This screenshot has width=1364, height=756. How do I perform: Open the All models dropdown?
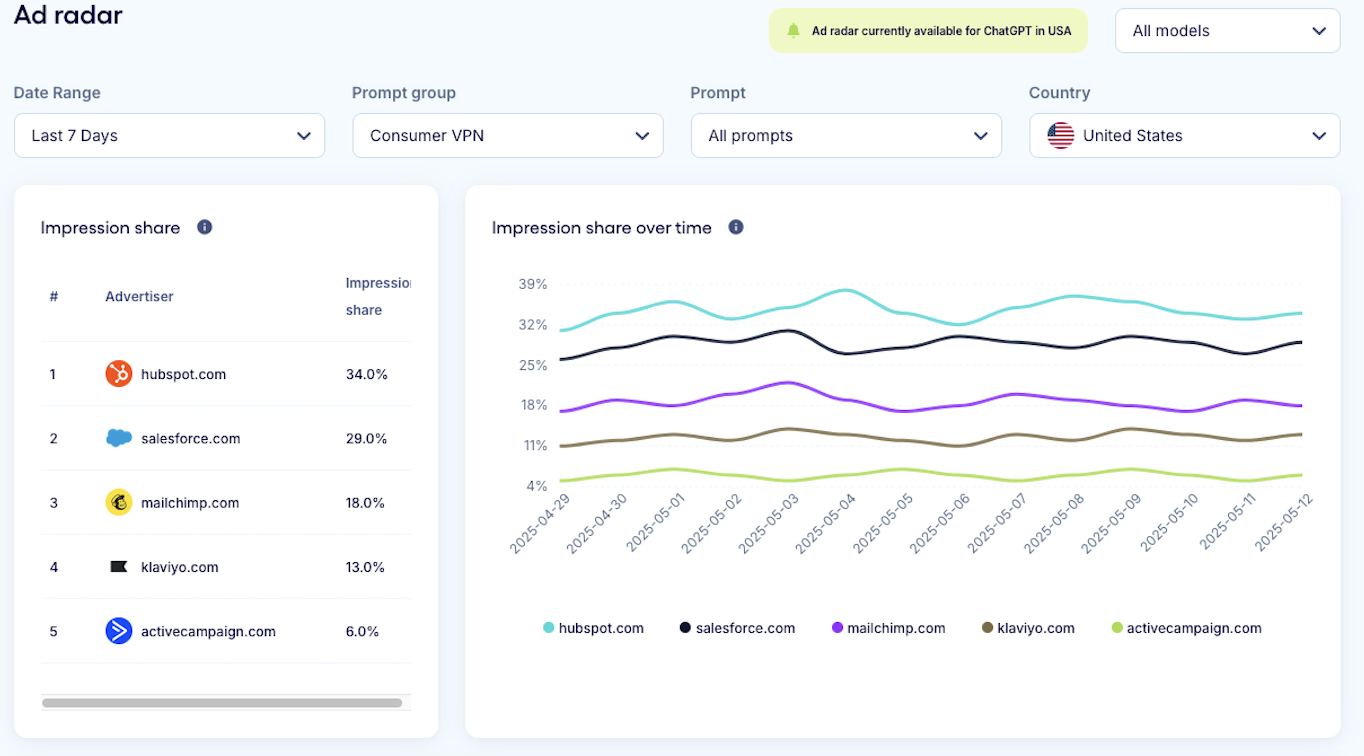[1228, 31]
